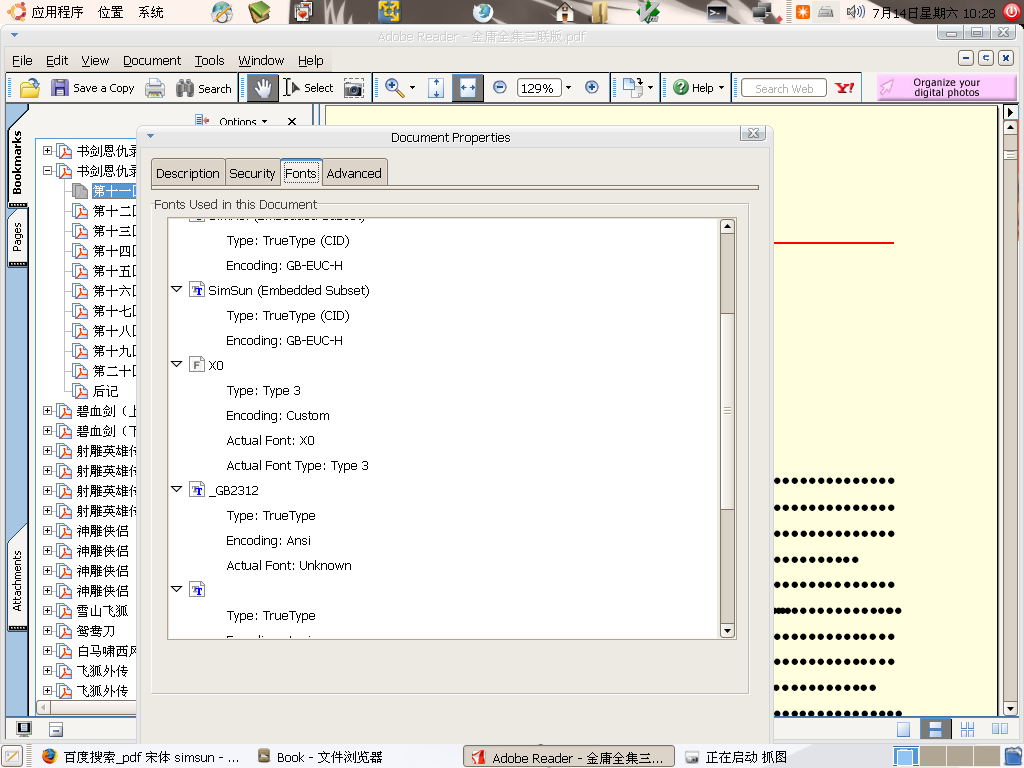Expand the 鸳鸯刀 bookmark

coord(48,631)
